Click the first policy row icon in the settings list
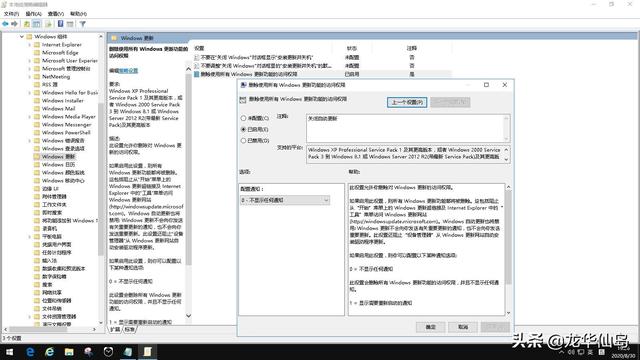Viewport: 640px width, 360px height. point(197,58)
